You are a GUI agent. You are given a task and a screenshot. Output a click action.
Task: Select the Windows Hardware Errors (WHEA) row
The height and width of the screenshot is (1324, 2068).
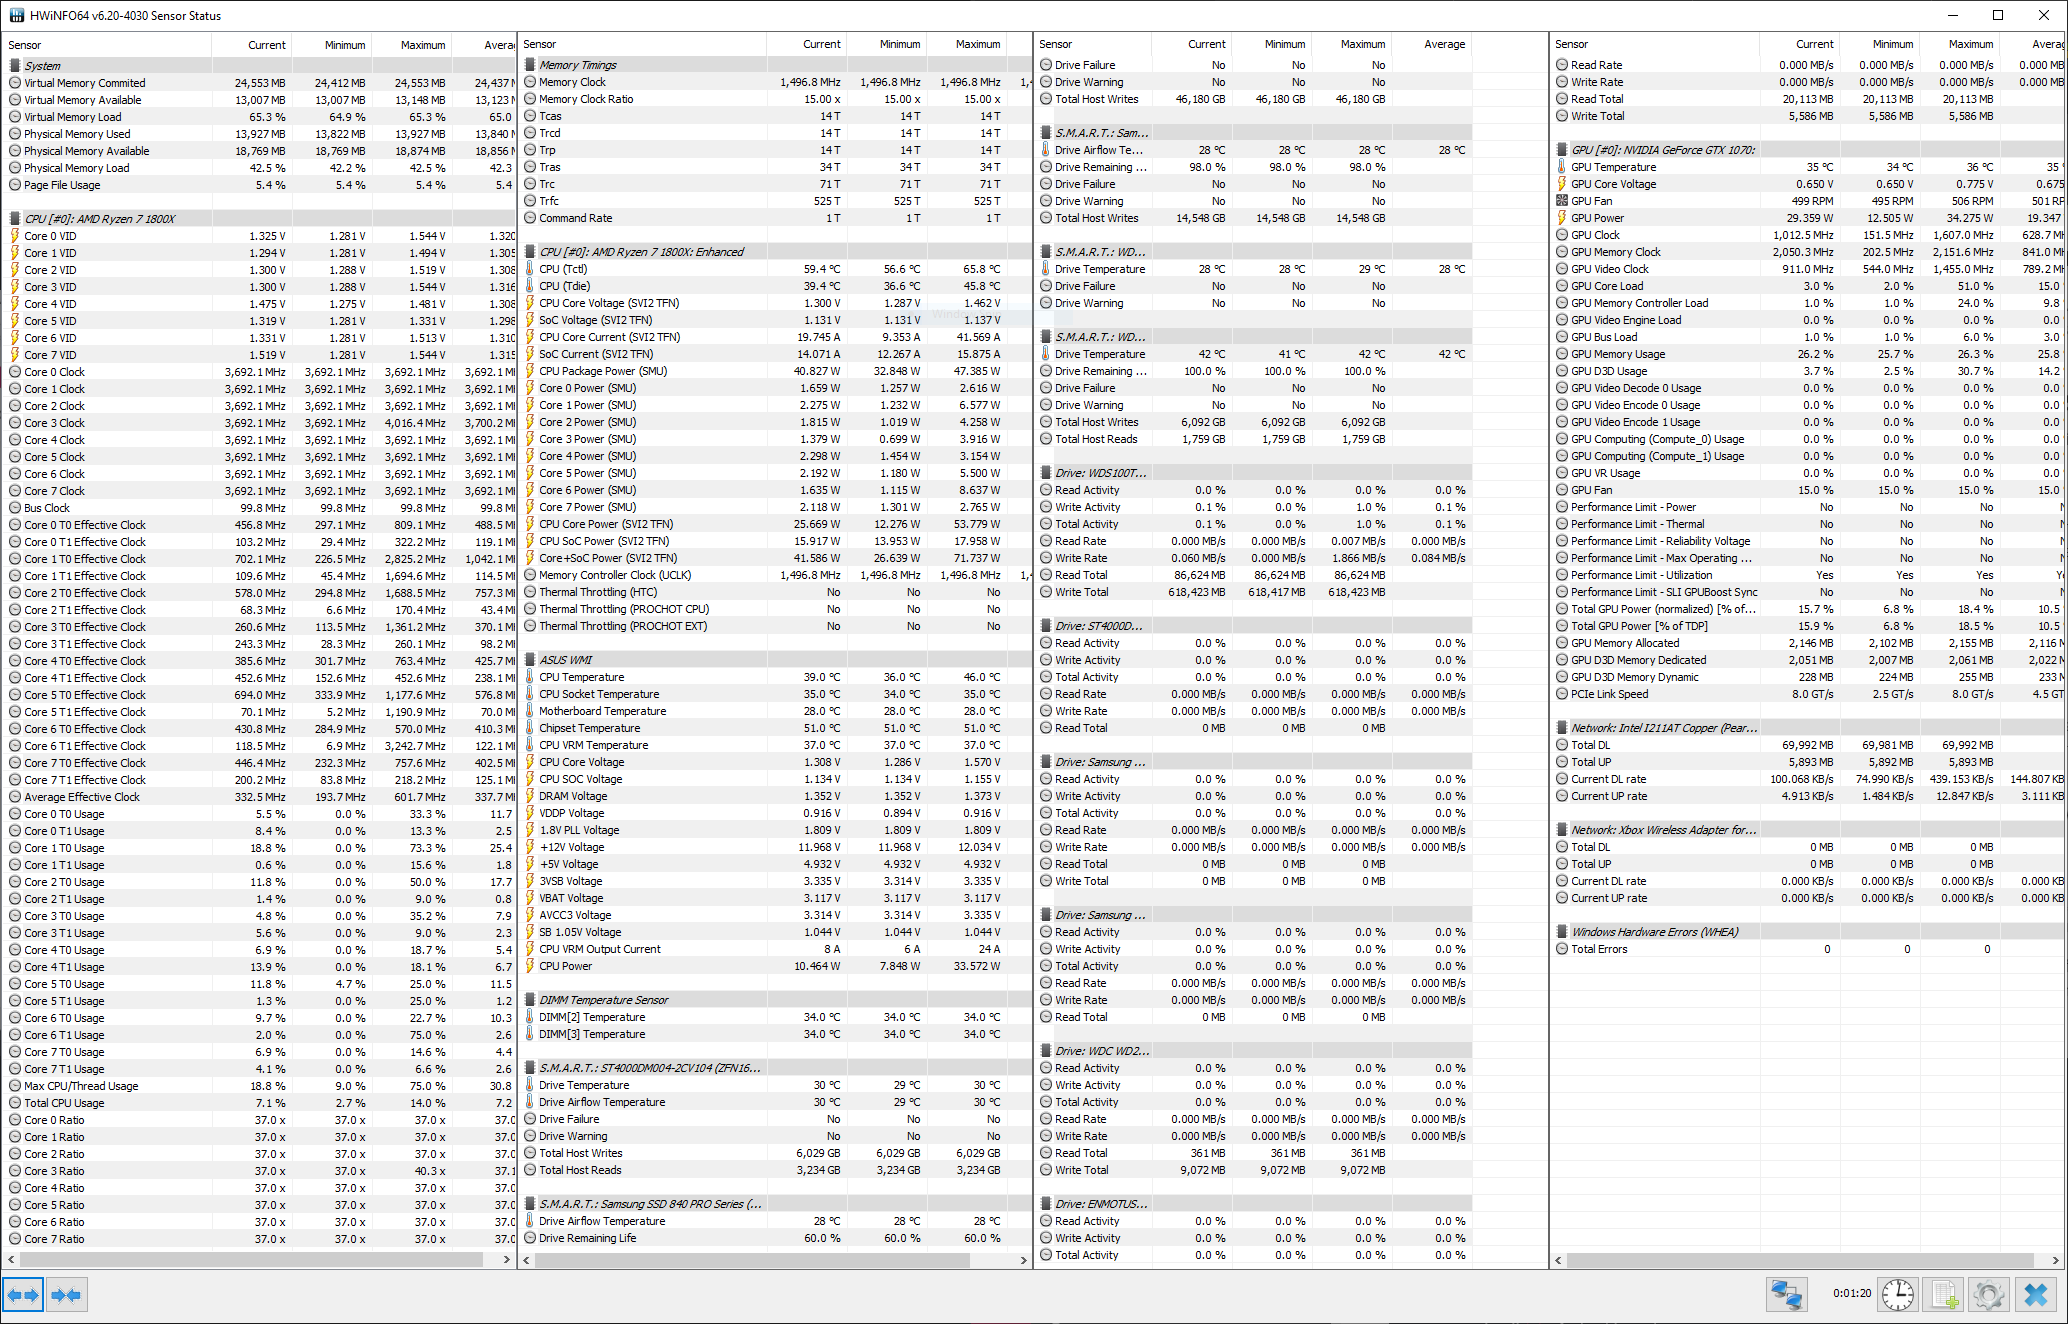[x=1654, y=932]
